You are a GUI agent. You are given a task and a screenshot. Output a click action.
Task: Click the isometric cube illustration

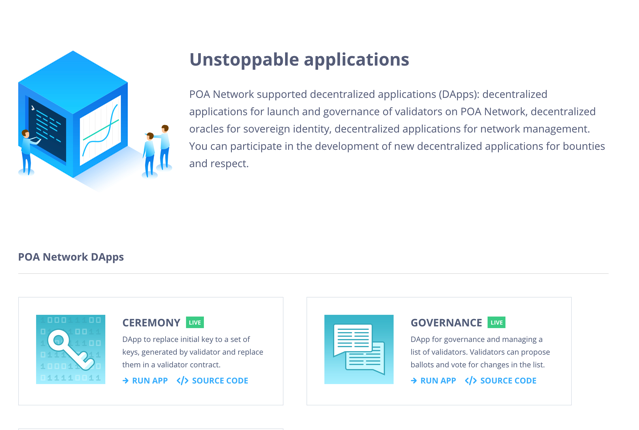[x=95, y=120]
